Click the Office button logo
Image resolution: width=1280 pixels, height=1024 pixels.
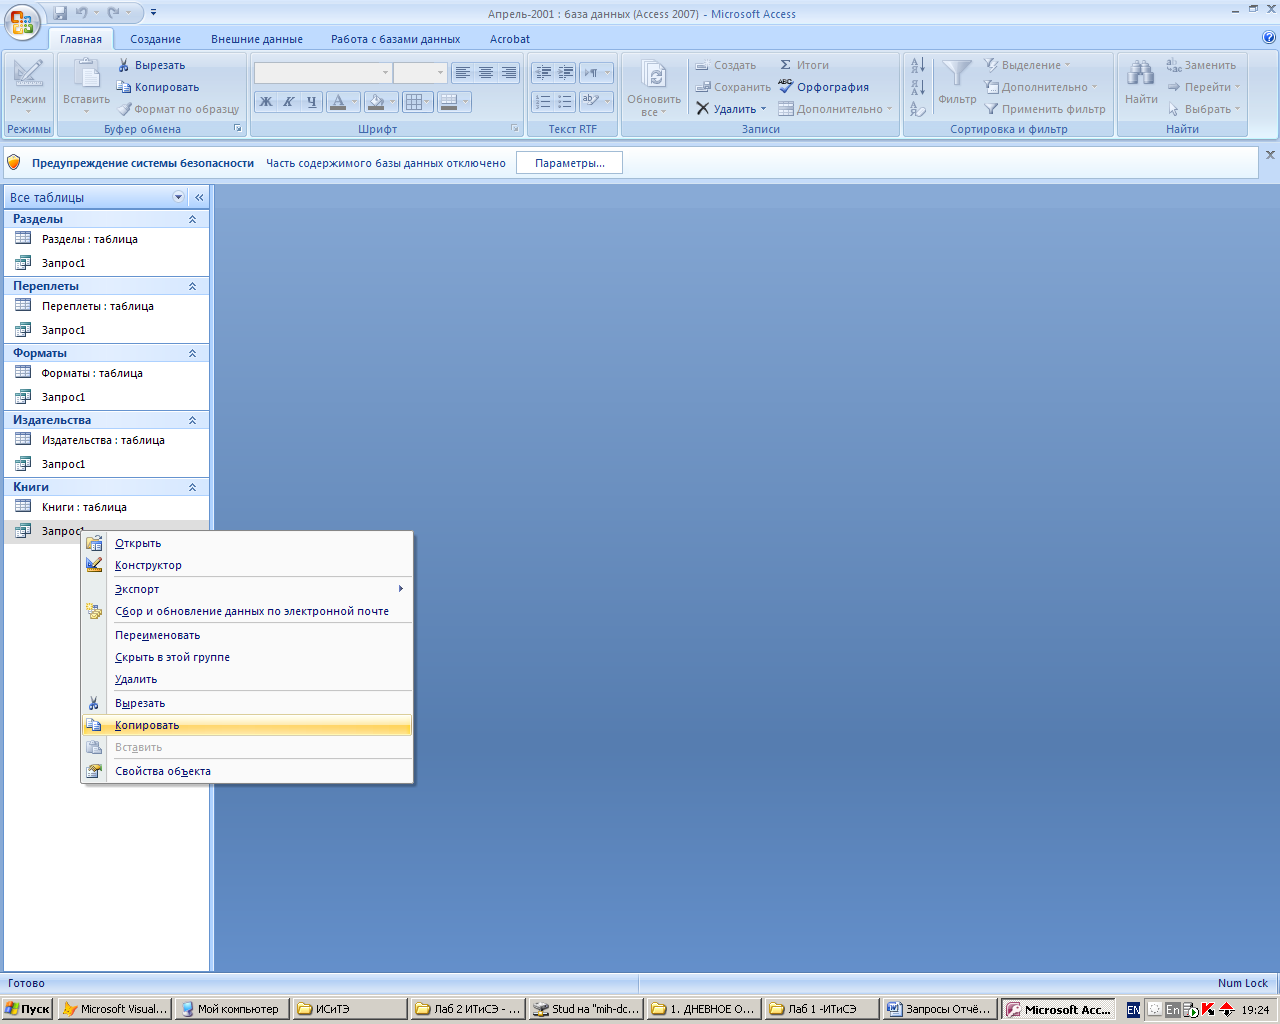click(x=22, y=21)
